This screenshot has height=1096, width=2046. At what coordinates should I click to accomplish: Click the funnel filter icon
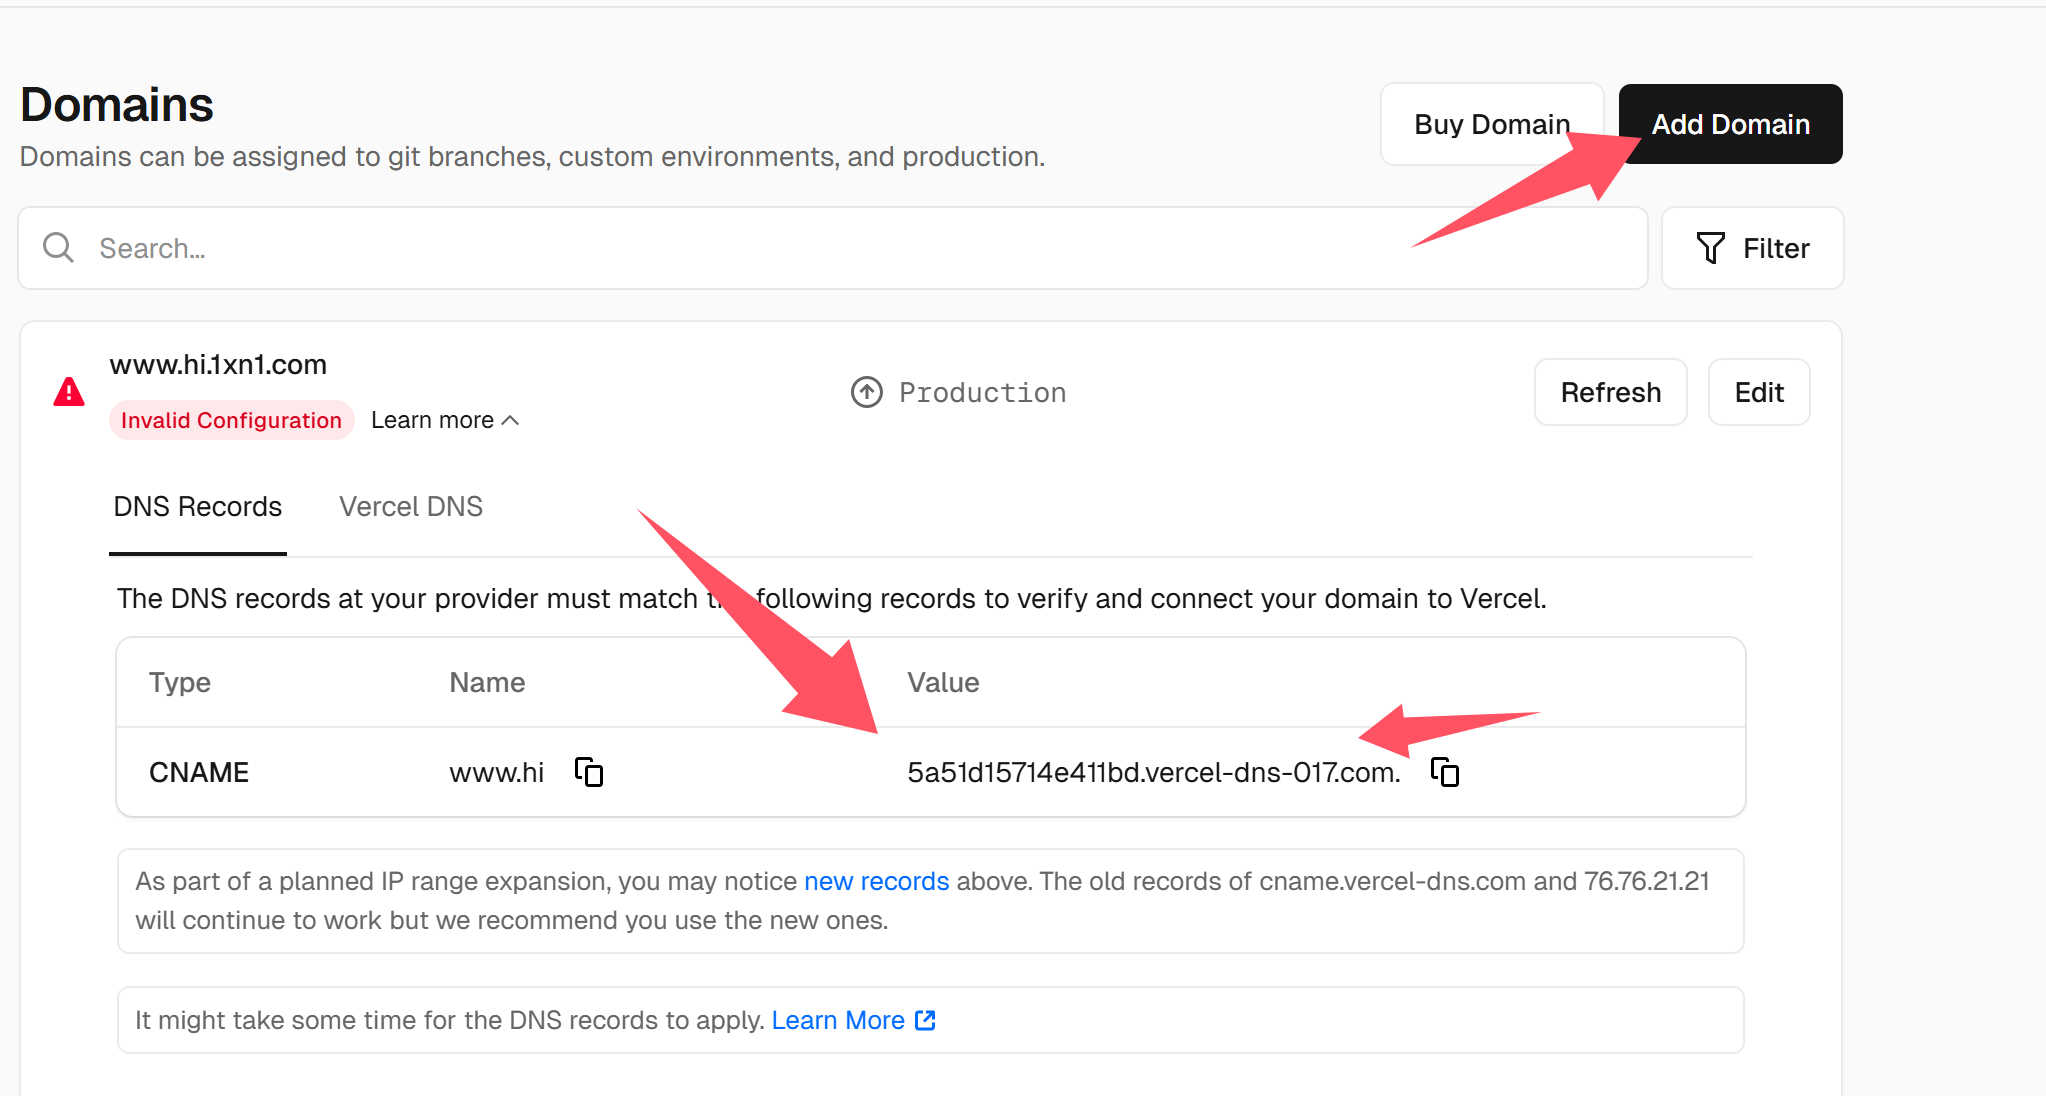(1710, 248)
